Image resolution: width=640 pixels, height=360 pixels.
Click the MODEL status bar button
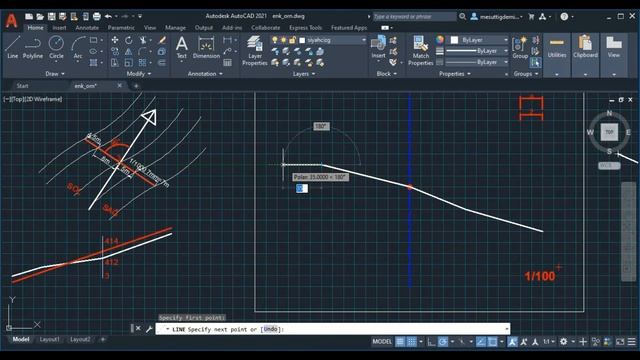coord(382,342)
